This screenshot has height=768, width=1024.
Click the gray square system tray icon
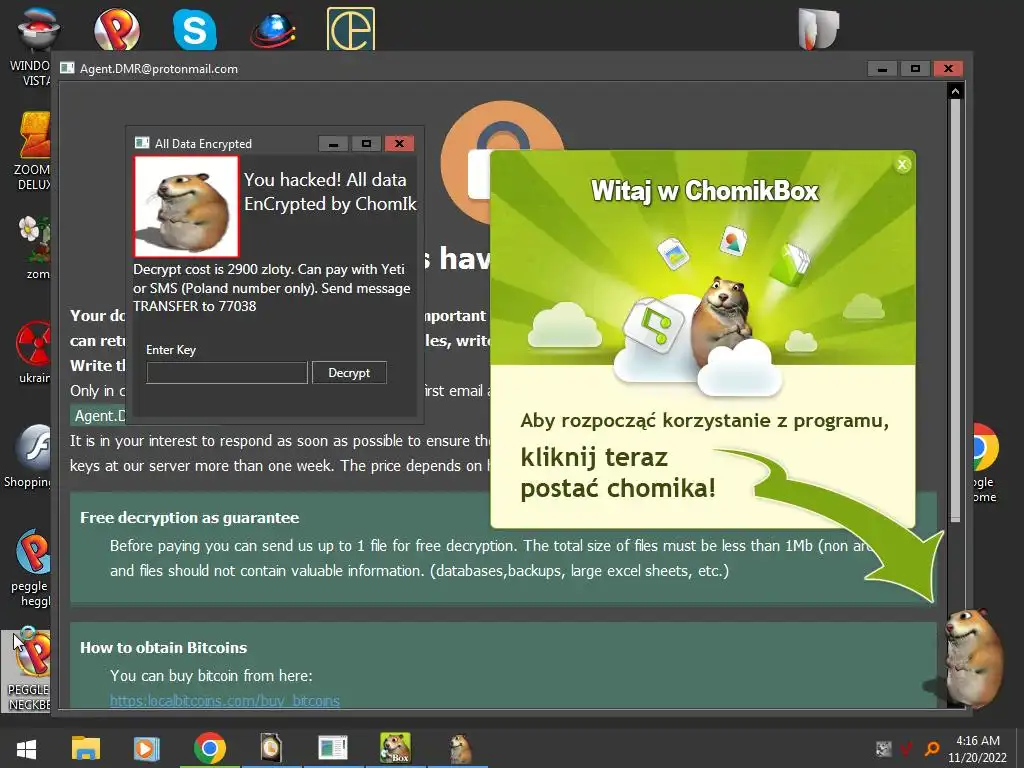point(884,748)
